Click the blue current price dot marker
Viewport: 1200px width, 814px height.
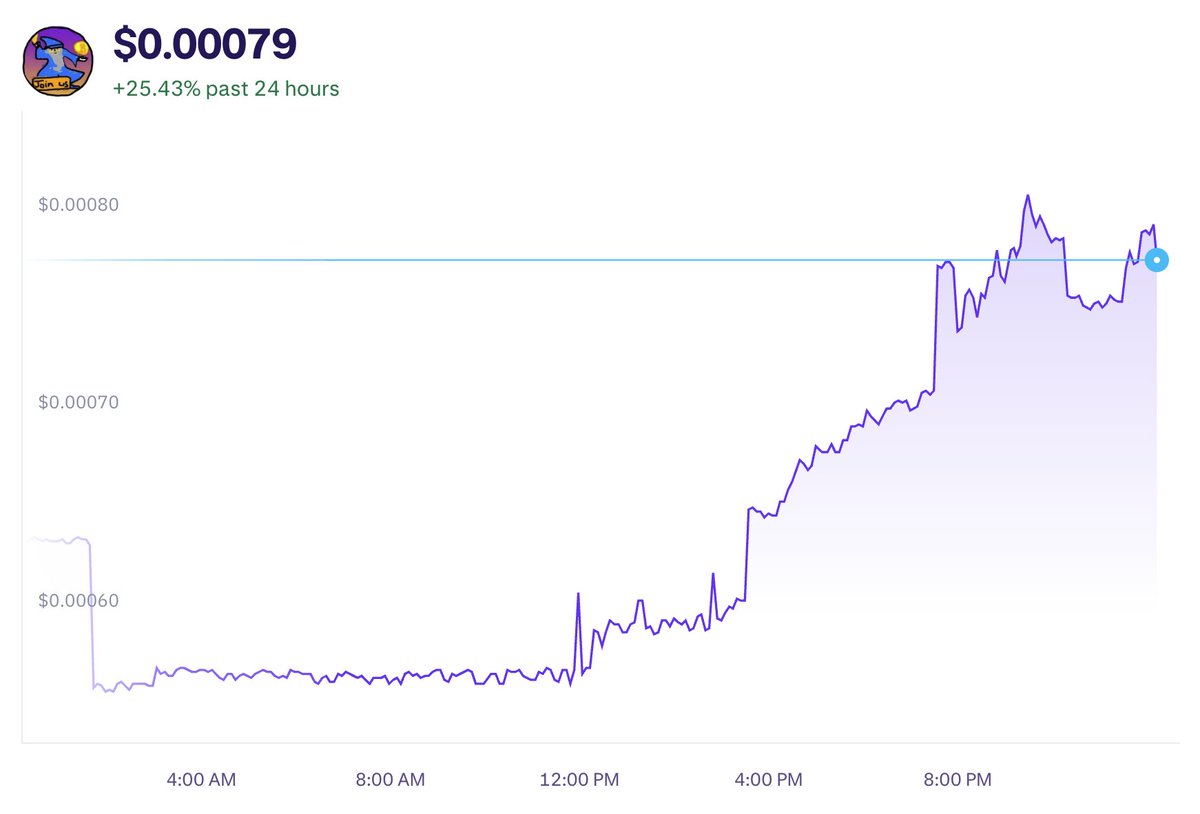(1156, 260)
